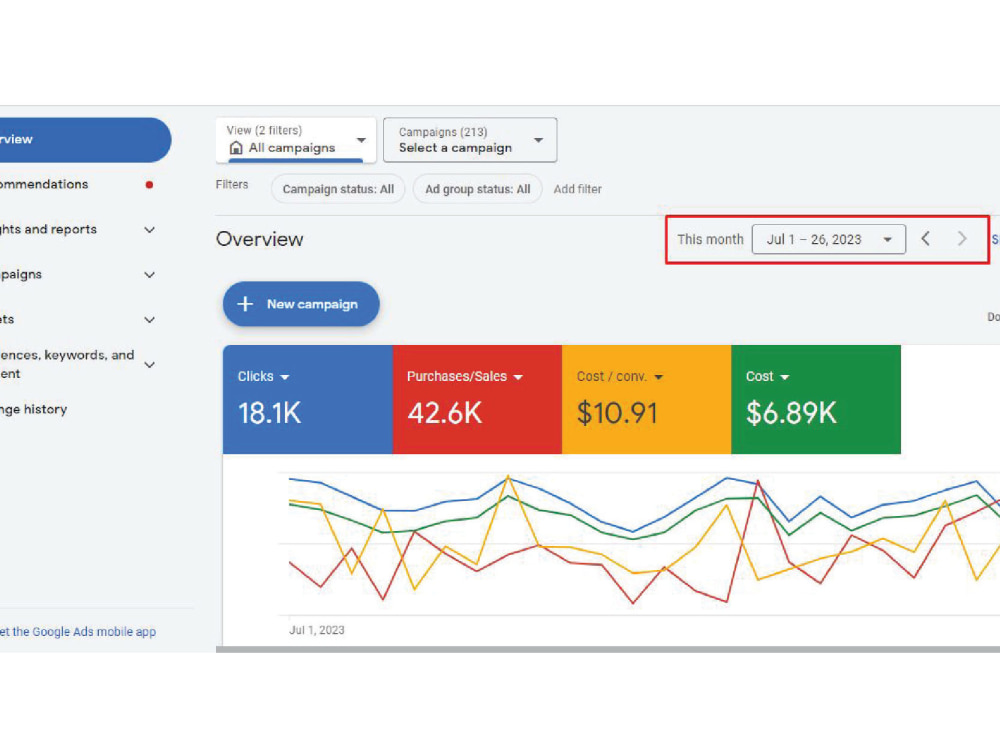The height and width of the screenshot is (750, 1000).
Task: Expand Insights and reports chevron
Action: coord(149,230)
